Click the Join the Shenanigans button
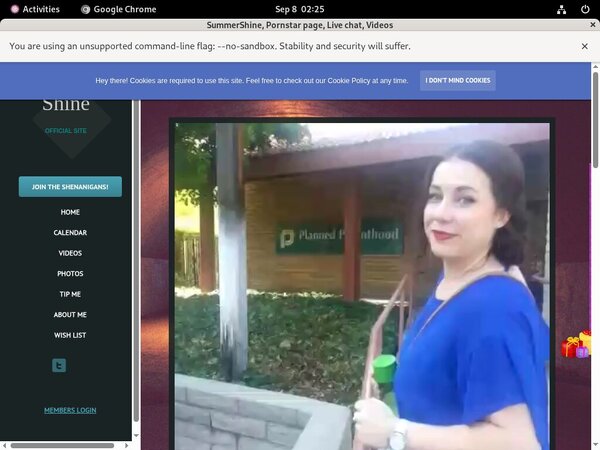The width and height of the screenshot is (600, 450). click(x=70, y=187)
